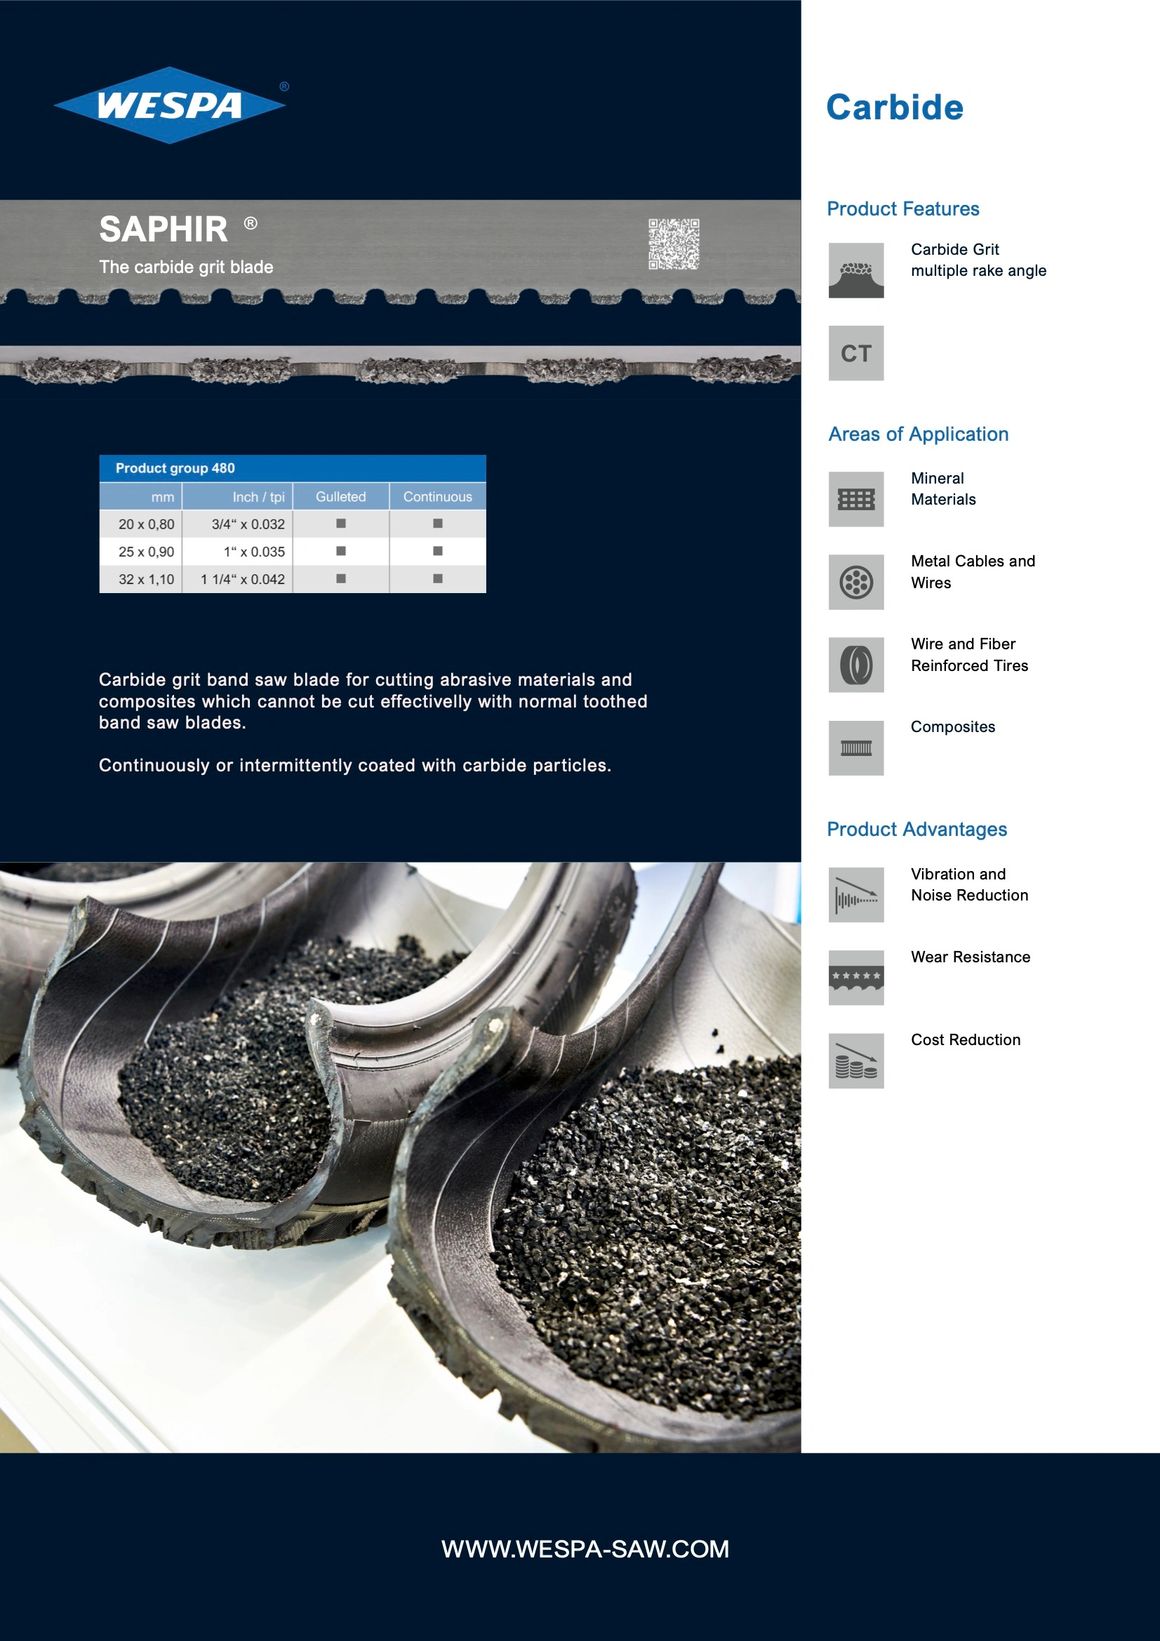The height and width of the screenshot is (1641, 1160).
Task: Click the 3/4" x 0.032 cell
Action: 238,524
